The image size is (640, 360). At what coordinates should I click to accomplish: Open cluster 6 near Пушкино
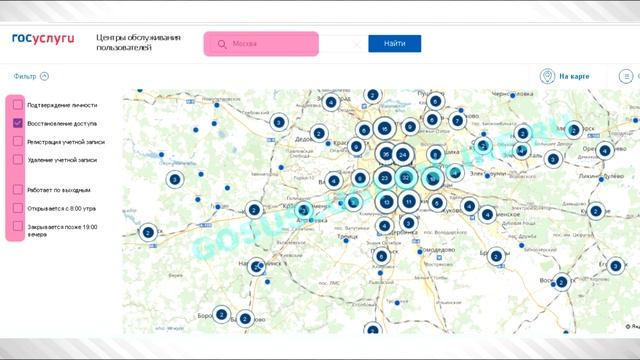(x=435, y=101)
